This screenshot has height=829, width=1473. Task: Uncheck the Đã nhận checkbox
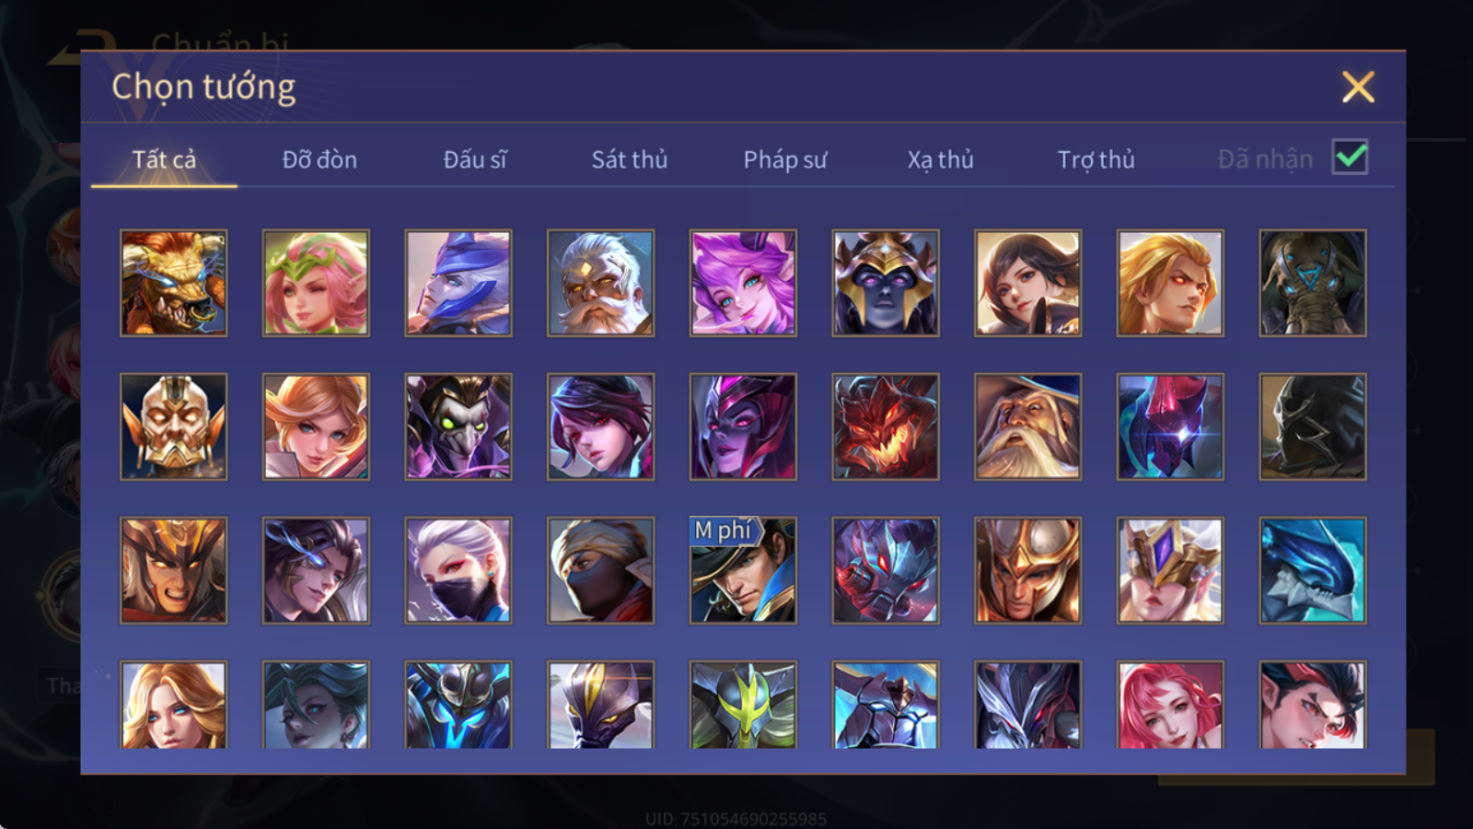point(1350,157)
